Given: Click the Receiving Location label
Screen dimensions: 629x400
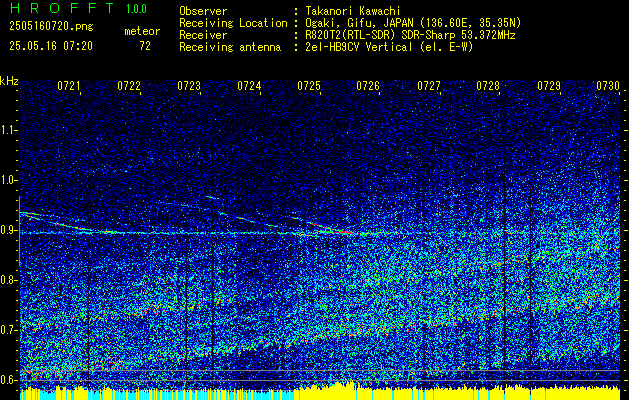Looking at the screenshot, I should pos(233,23).
